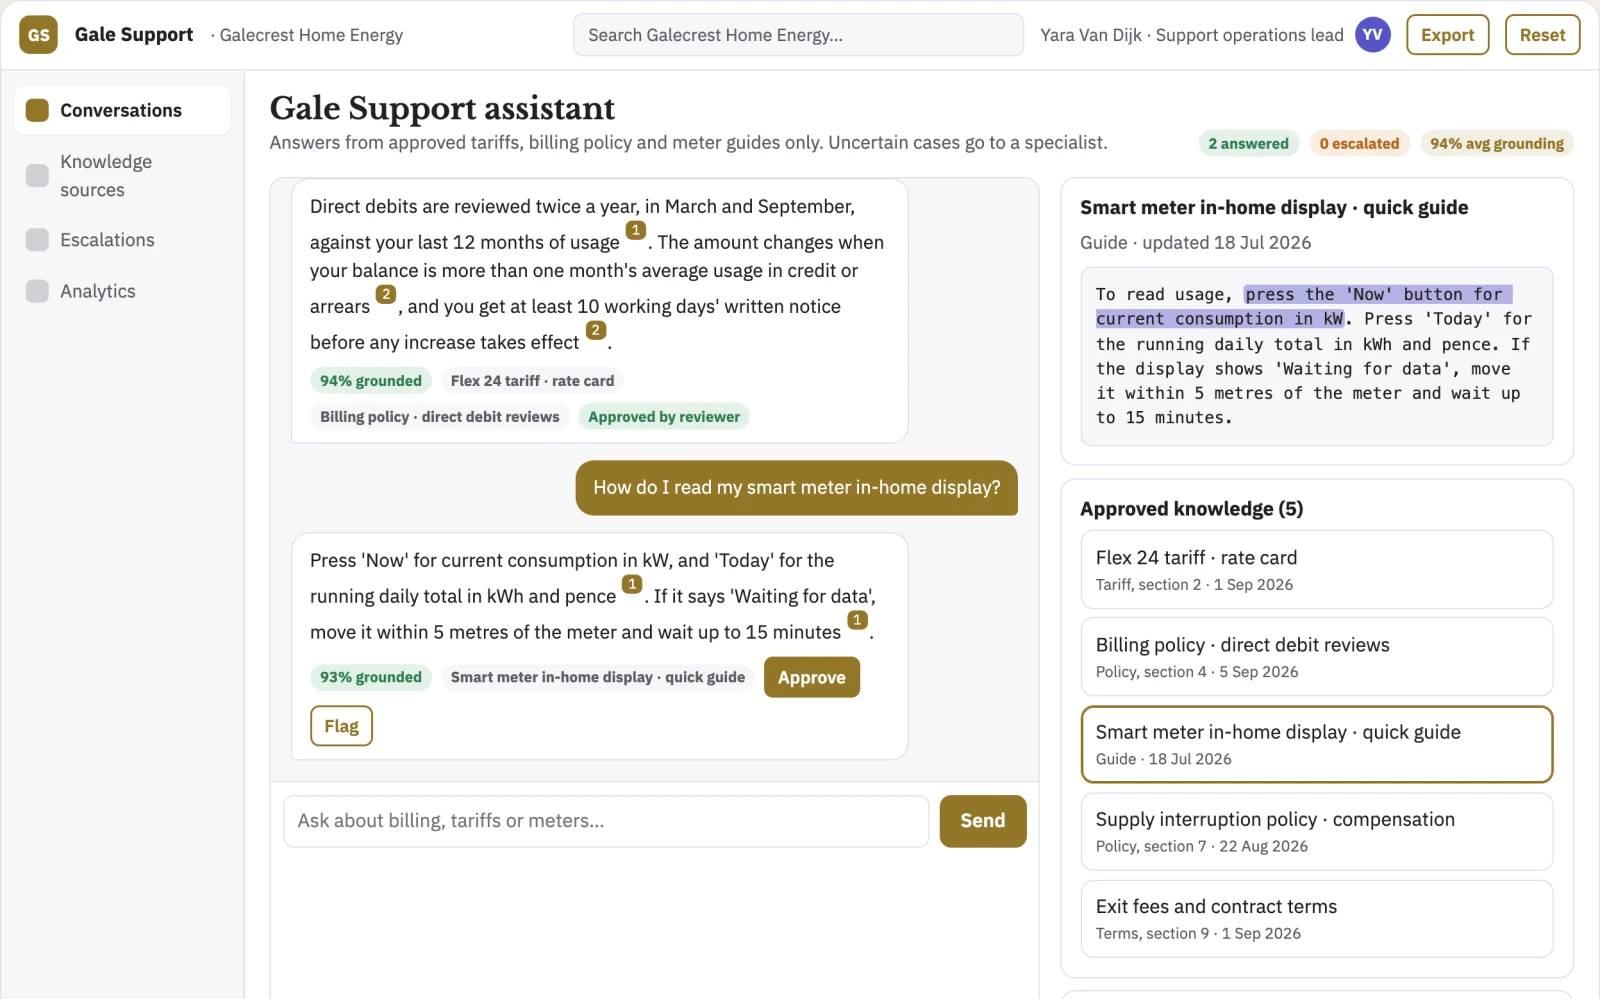Select the Flex 24 tariff knowledge card
This screenshot has height=999, width=1600.
1316,570
